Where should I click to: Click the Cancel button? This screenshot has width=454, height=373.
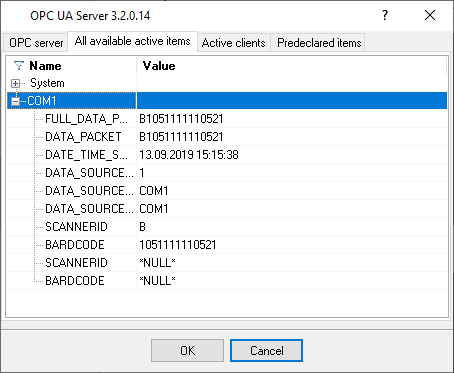point(266,351)
